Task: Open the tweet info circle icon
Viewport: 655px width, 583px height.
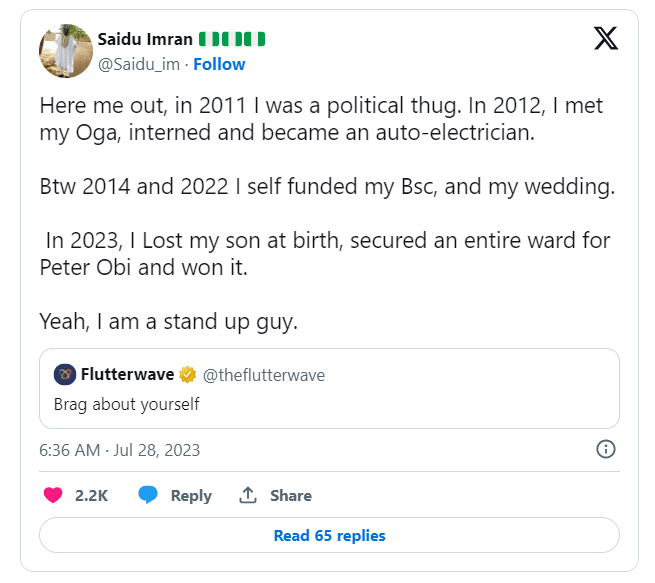Action: pos(605,449)
